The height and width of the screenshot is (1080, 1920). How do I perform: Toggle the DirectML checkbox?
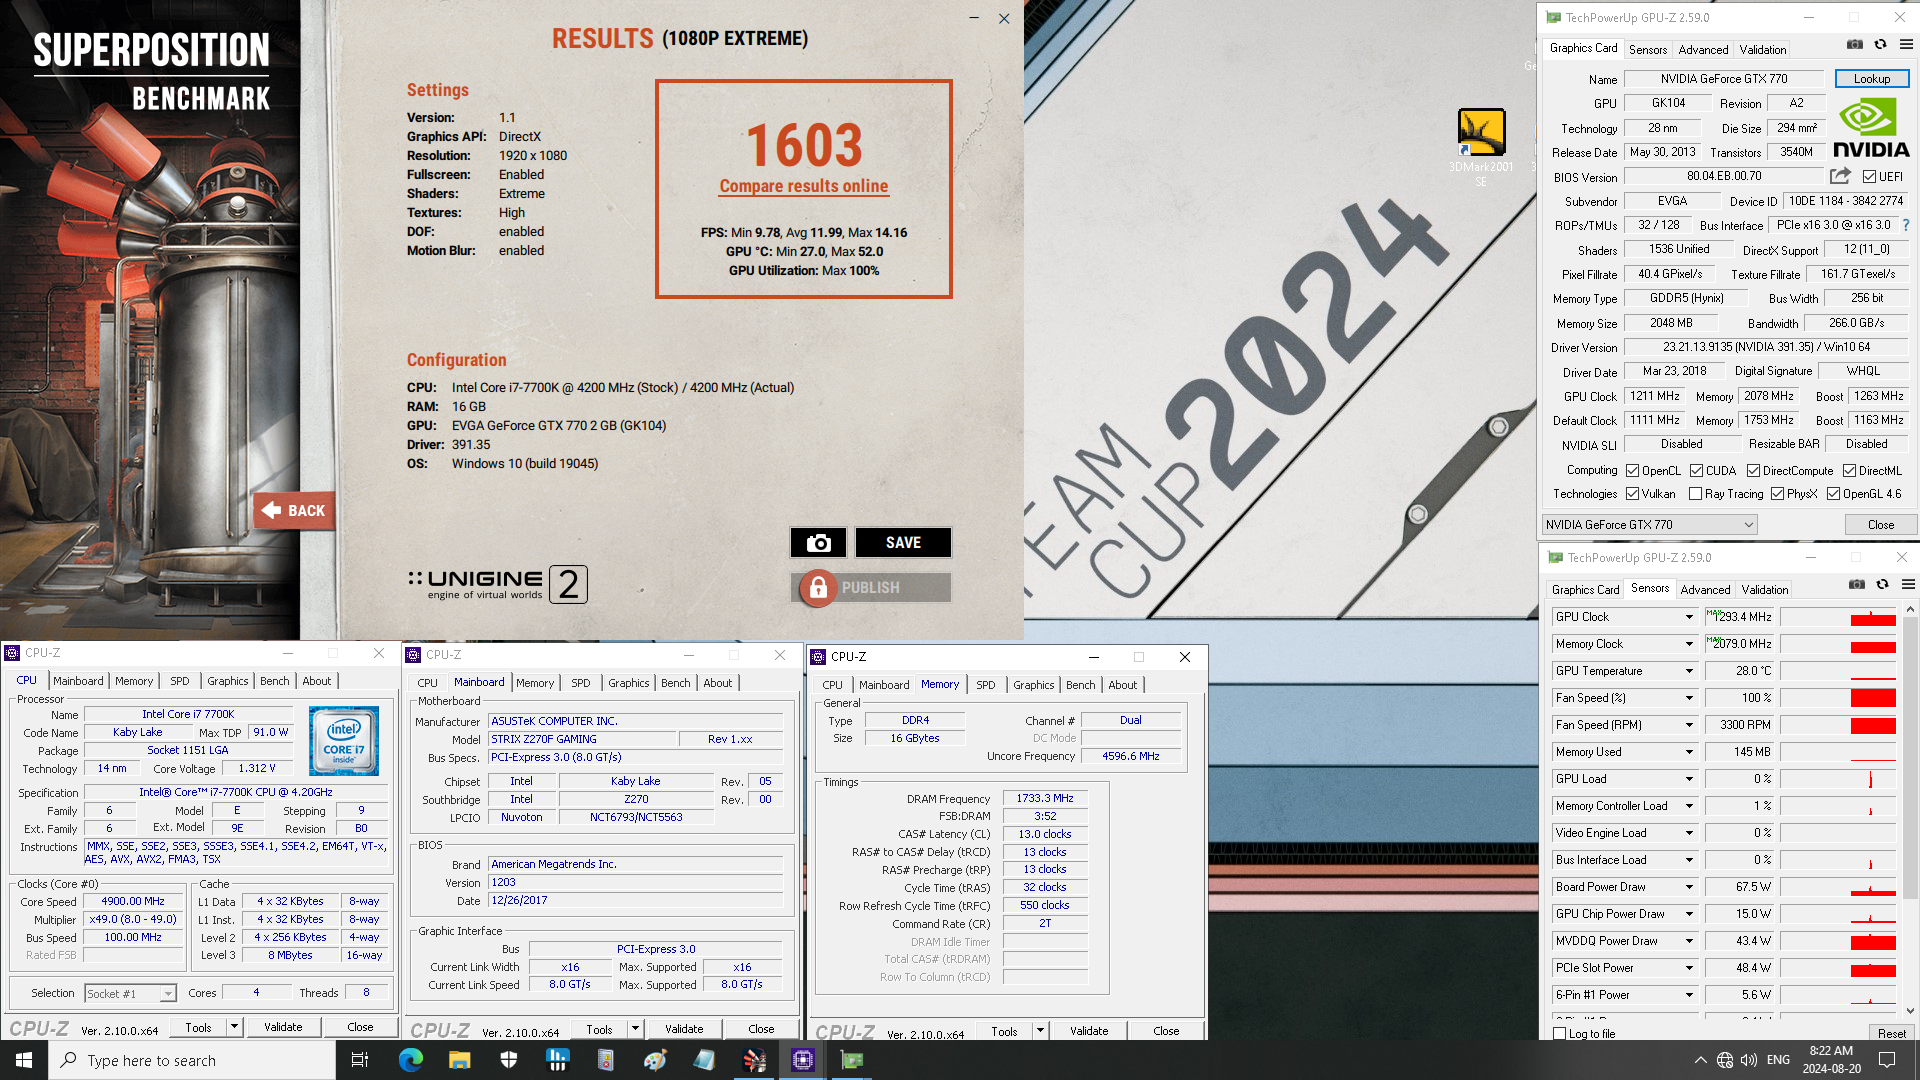click(1850, 471)
